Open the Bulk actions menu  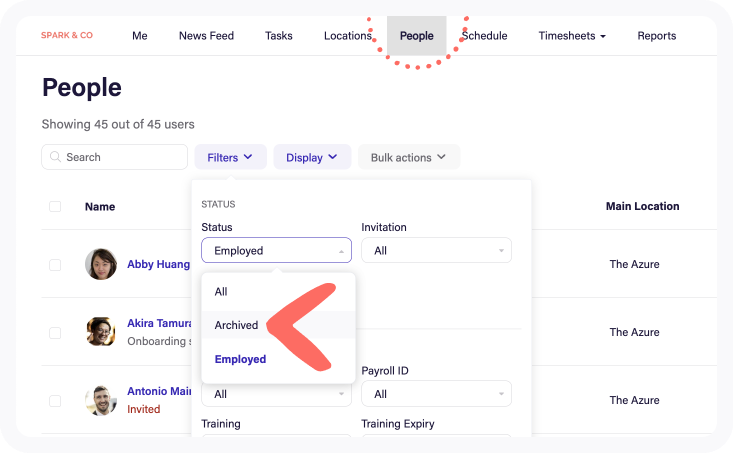409,157
